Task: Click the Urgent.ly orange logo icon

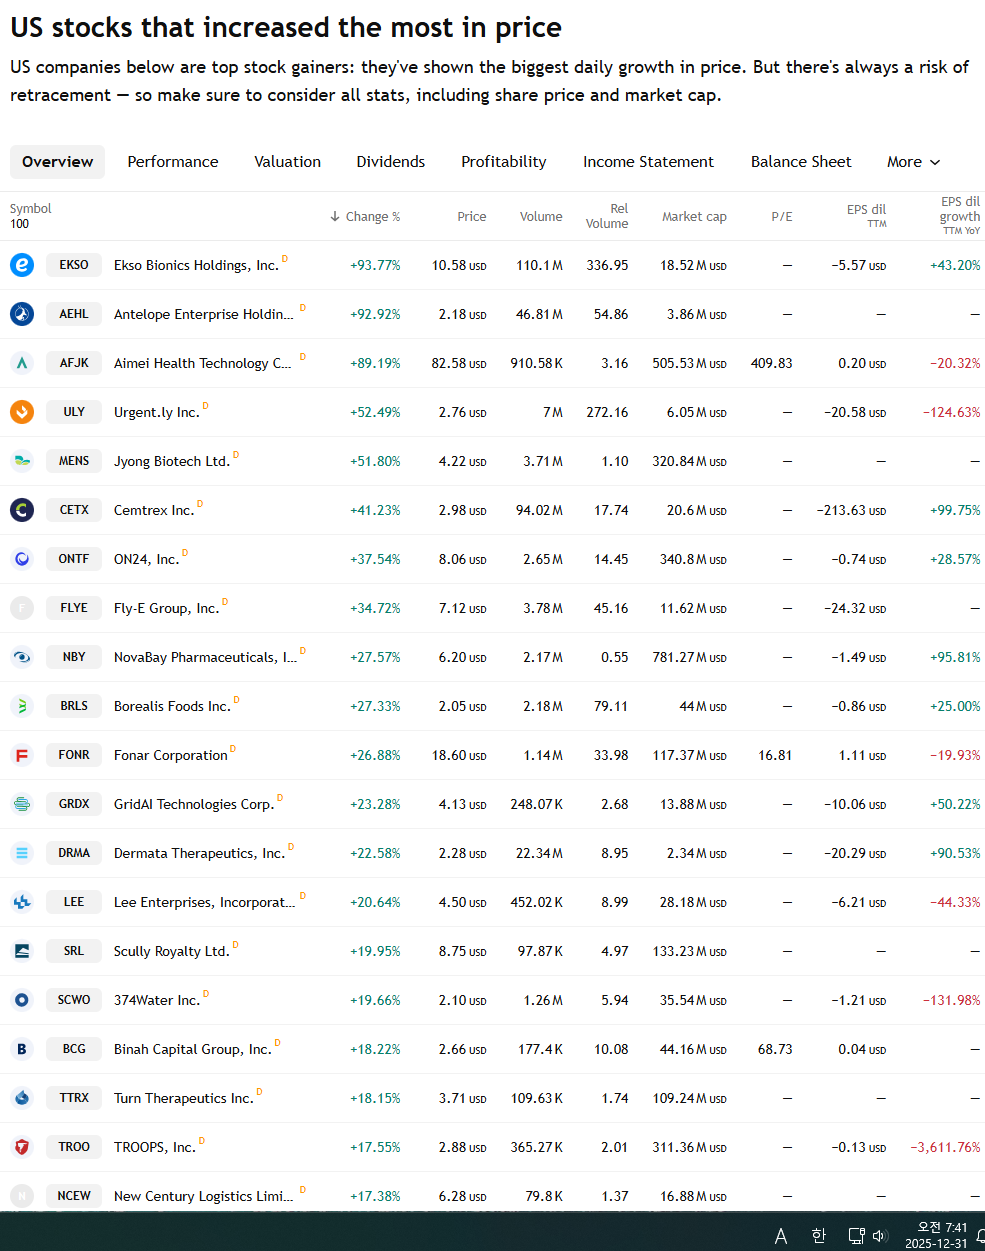Action: [22, 412]
